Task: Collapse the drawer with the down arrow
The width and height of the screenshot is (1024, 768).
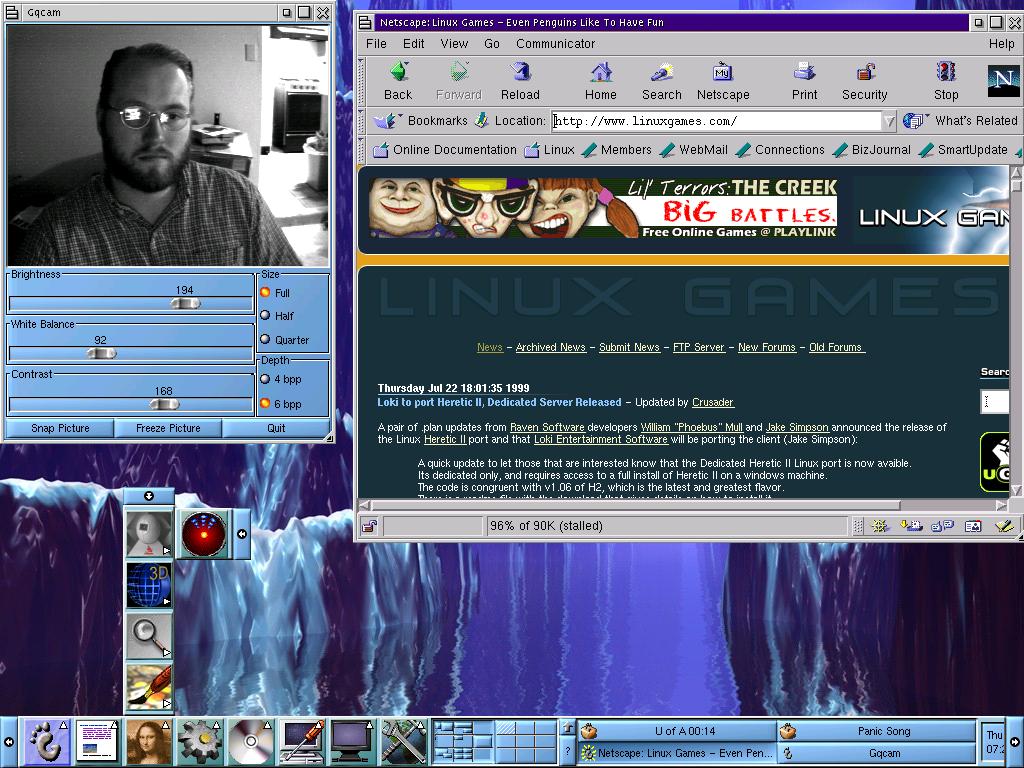Action: tap(149, 496)
